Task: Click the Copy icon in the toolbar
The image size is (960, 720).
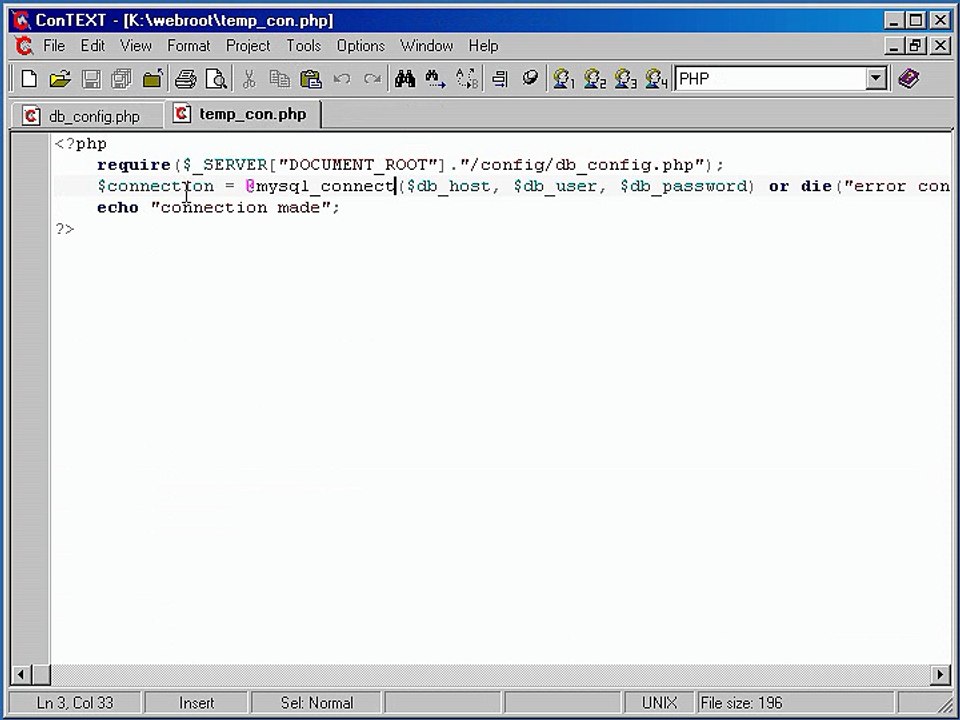Action: click(x=280, y=79)
